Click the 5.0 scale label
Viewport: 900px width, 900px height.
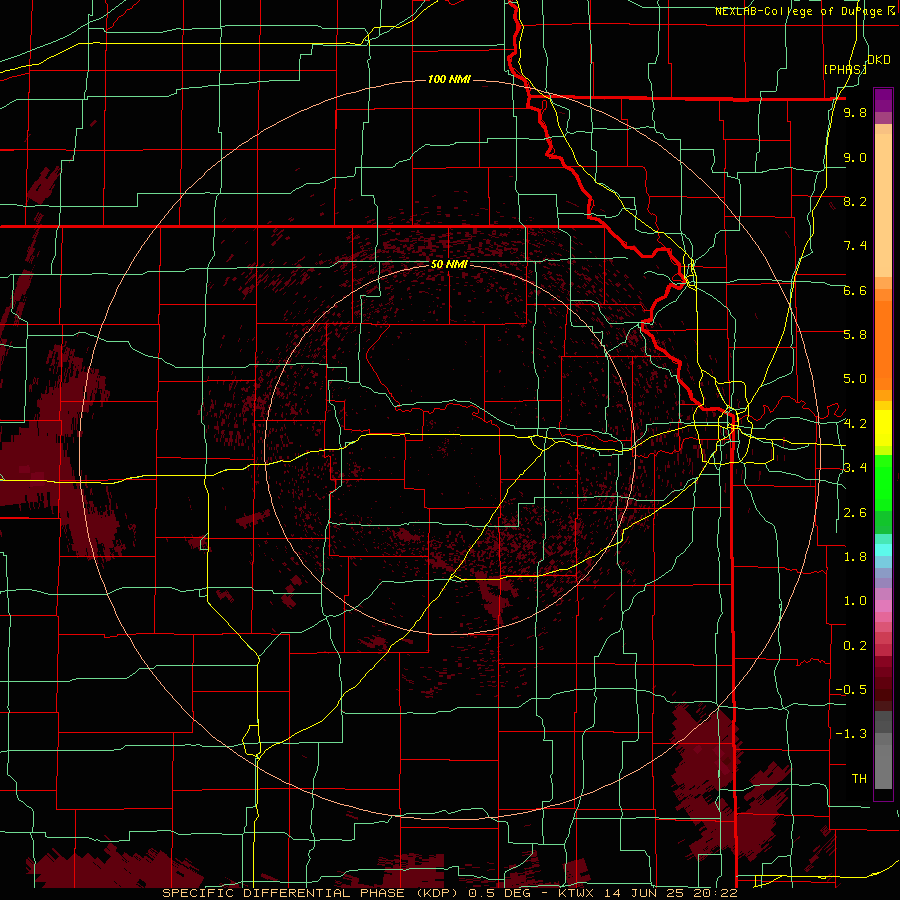pos(855,379)
